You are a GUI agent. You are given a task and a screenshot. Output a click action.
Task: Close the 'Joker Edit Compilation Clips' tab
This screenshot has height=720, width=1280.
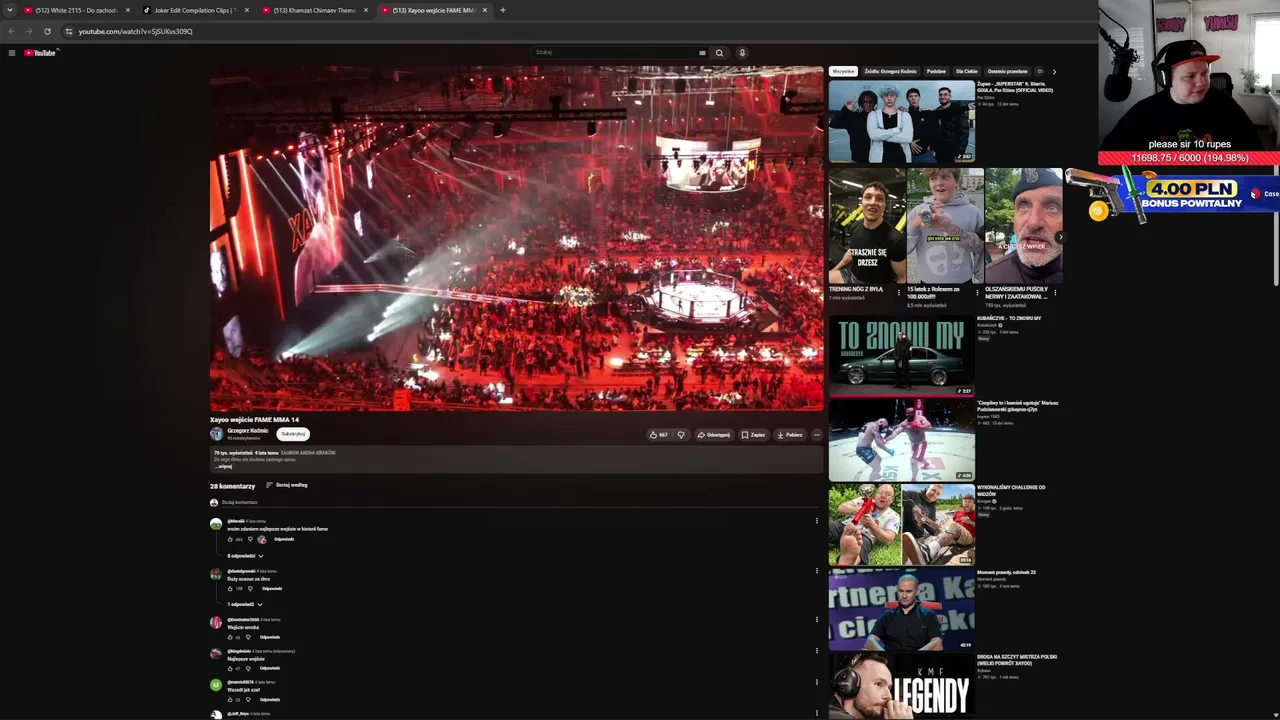pyautogui.click(x=247, y=10)
